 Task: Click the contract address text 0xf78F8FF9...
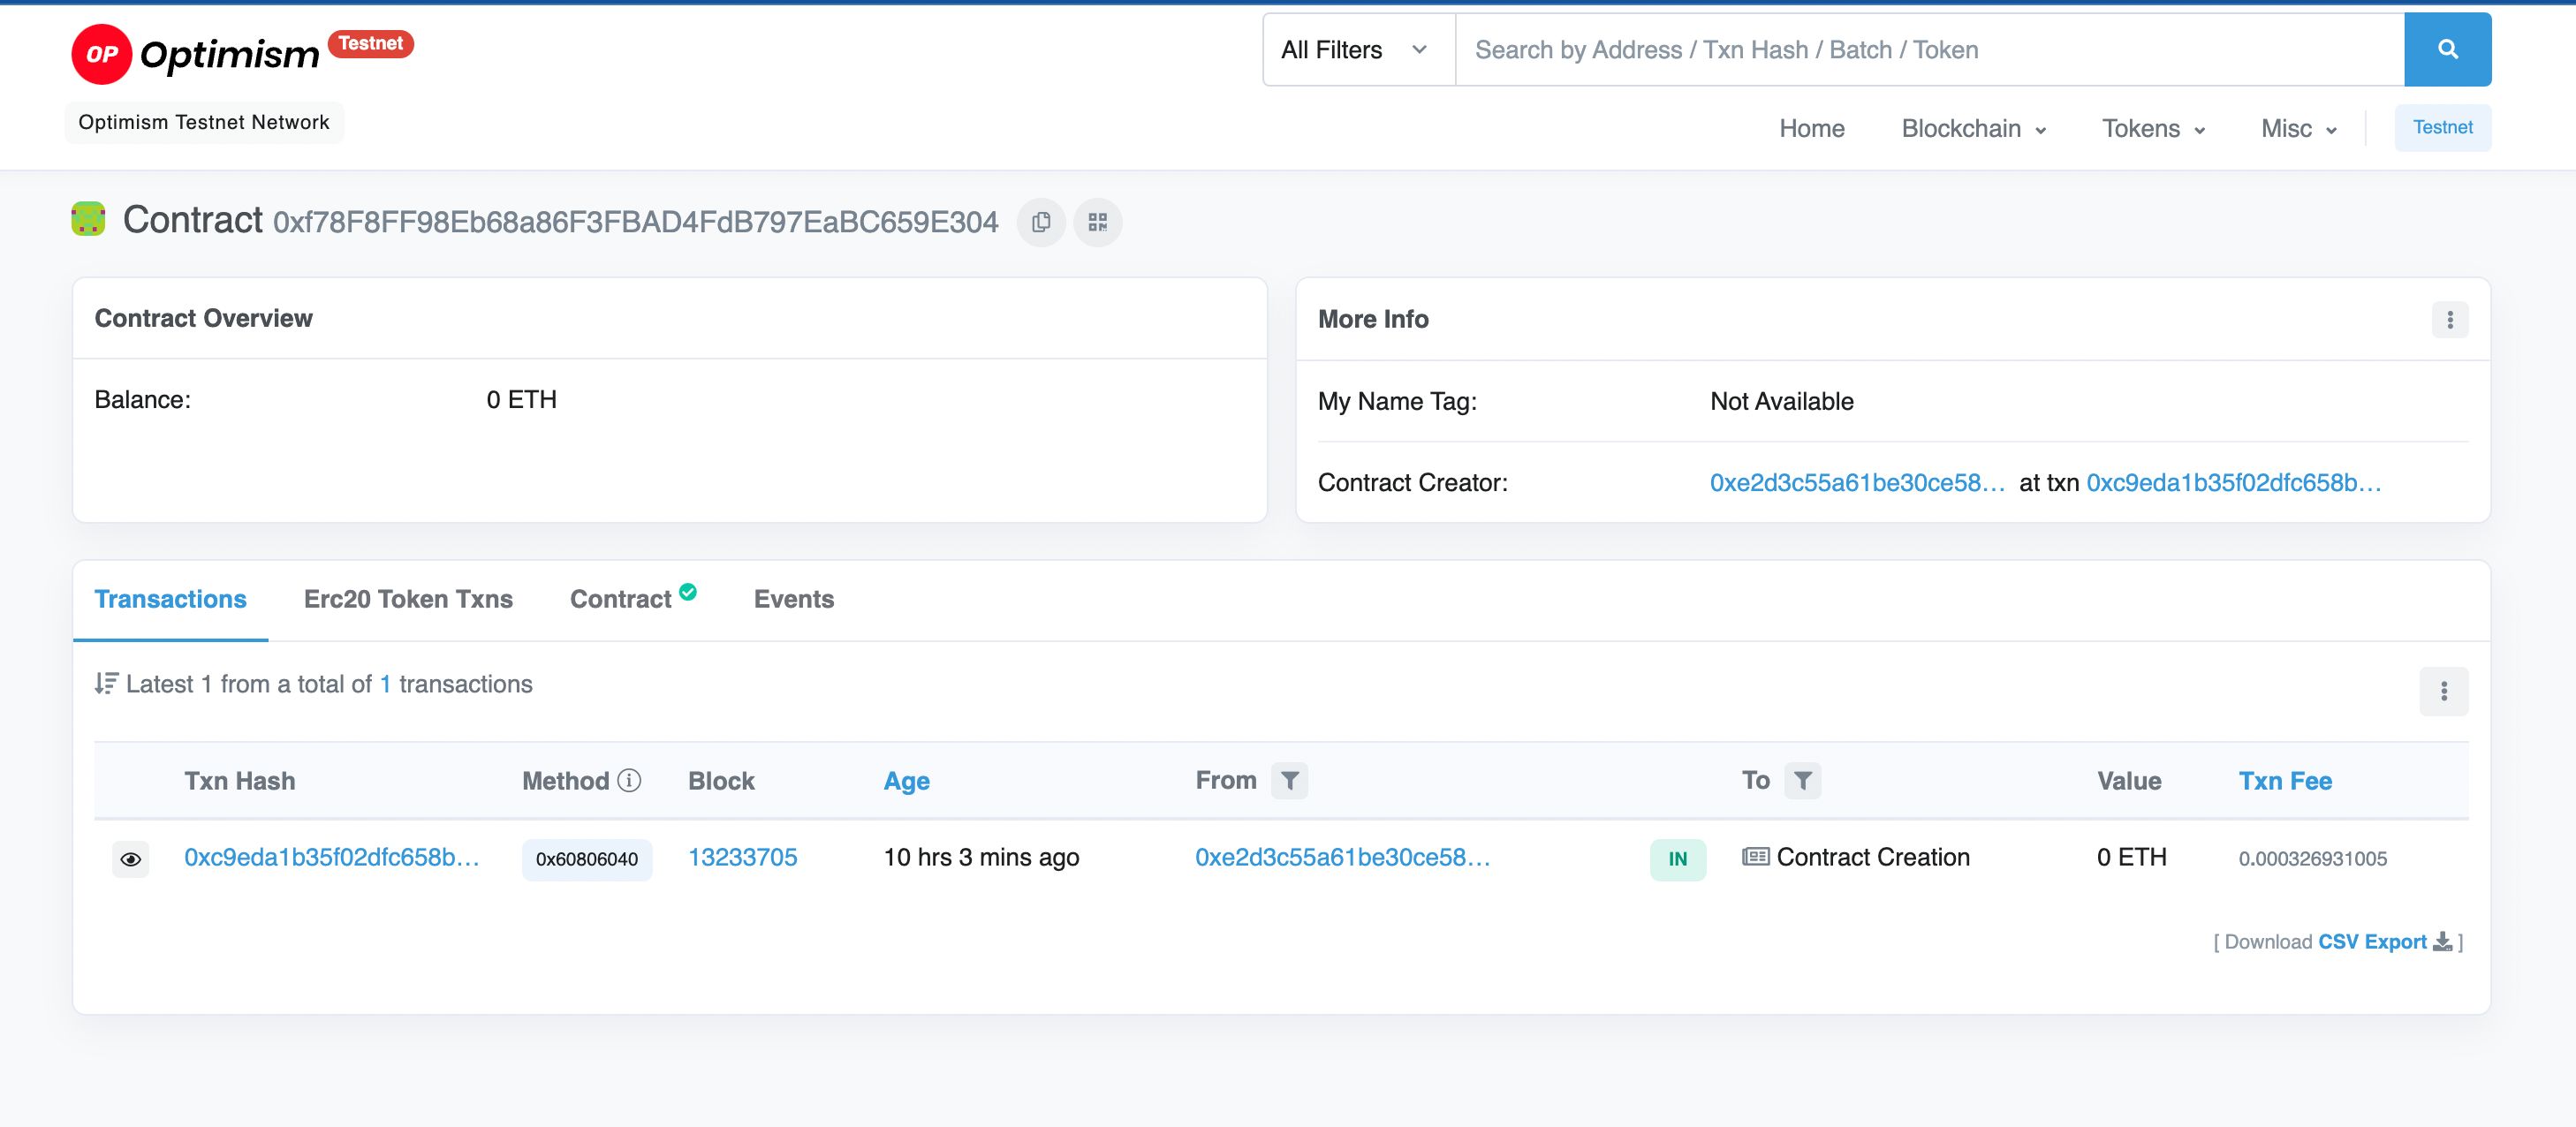635,222
